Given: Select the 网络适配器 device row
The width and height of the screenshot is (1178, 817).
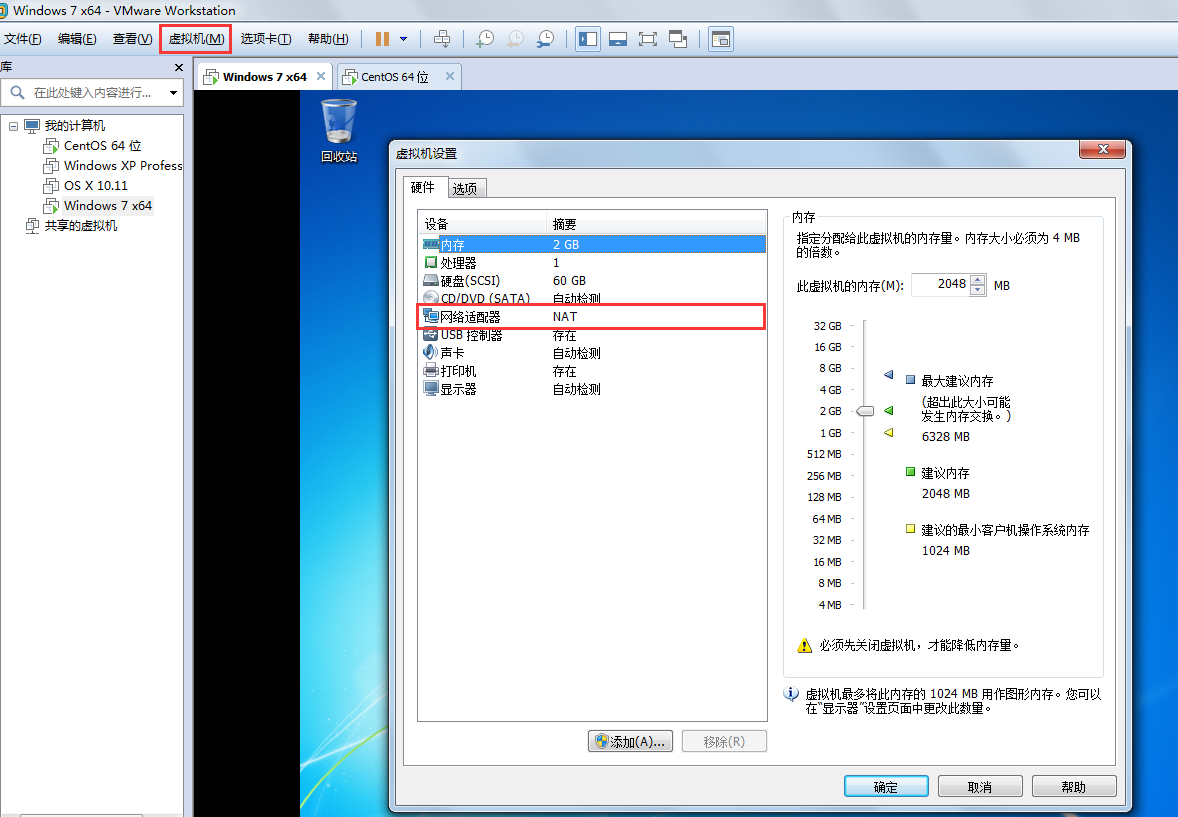Looking at the screenshot, I should pyautogui.click(x=593, y=316).
